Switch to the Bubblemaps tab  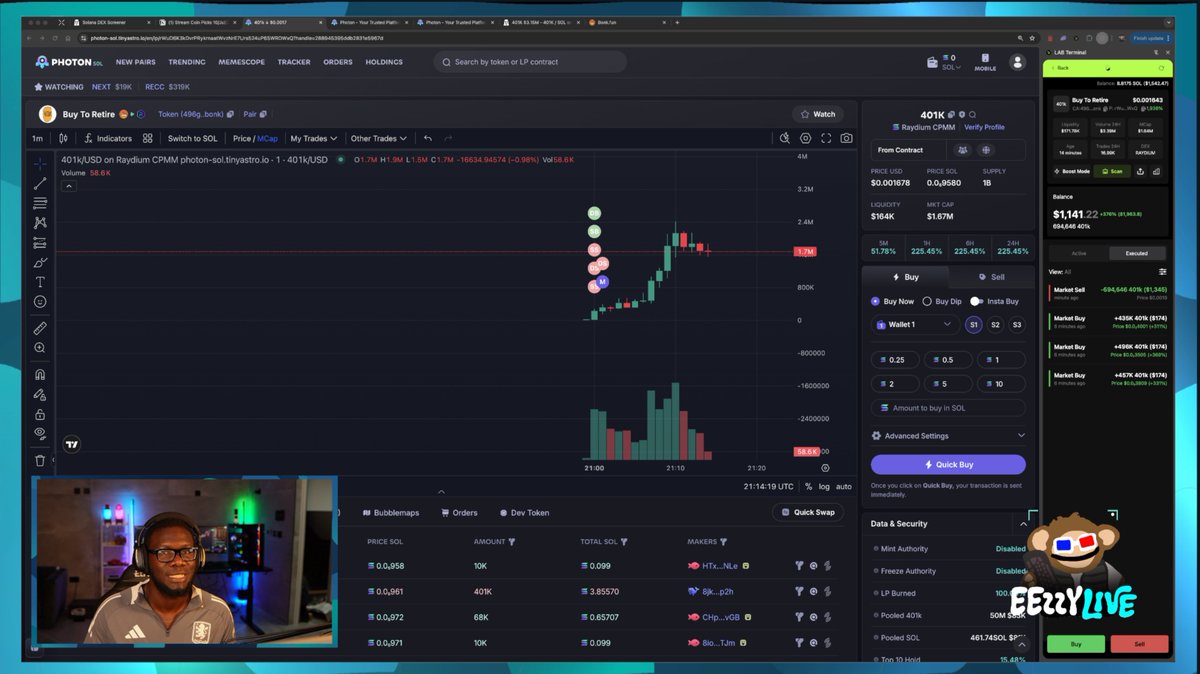click(x=391, y=513)
